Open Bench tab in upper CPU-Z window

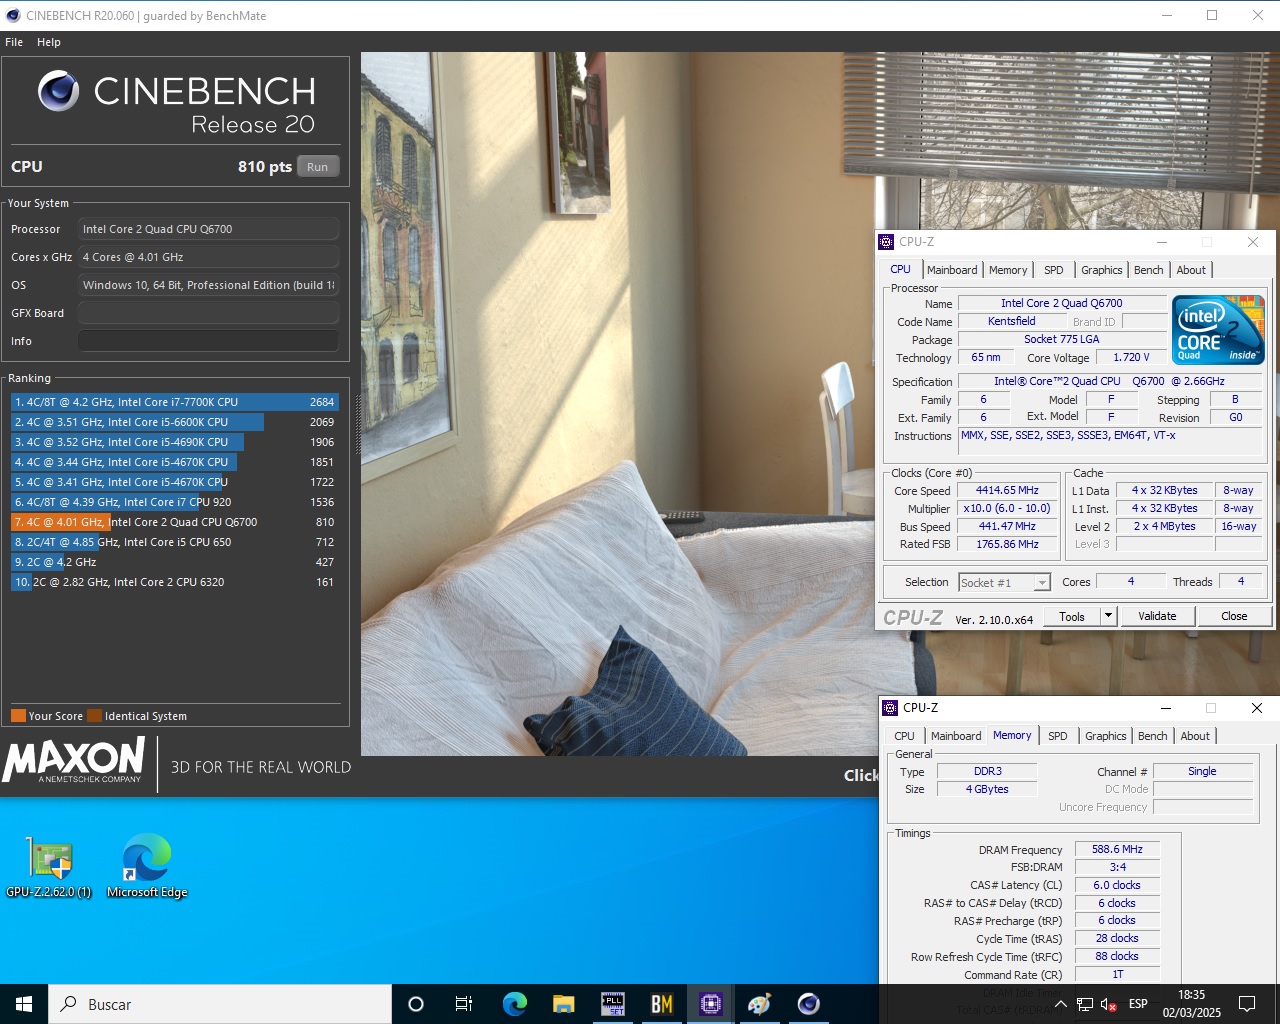coord(1149,270)
